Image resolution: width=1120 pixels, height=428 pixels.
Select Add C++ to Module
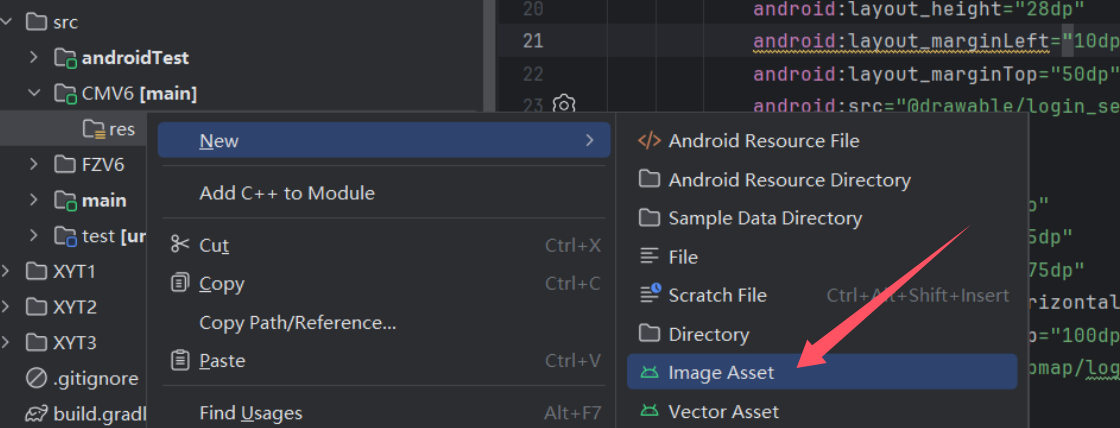(286, 193)
